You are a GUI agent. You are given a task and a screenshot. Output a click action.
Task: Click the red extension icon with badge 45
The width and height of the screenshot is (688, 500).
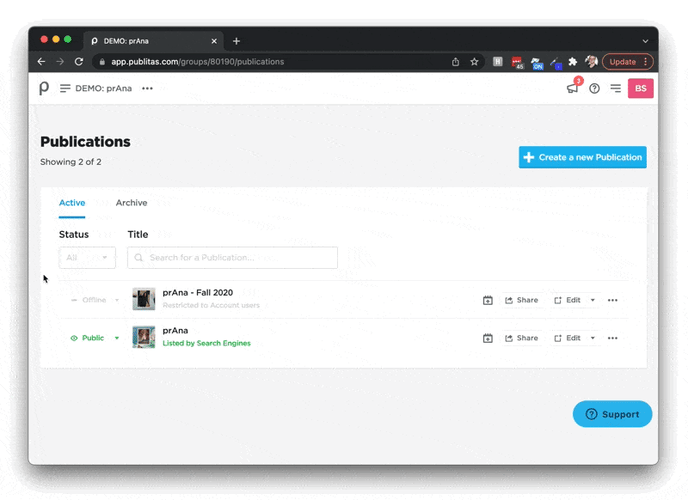[x=517, y=62]
